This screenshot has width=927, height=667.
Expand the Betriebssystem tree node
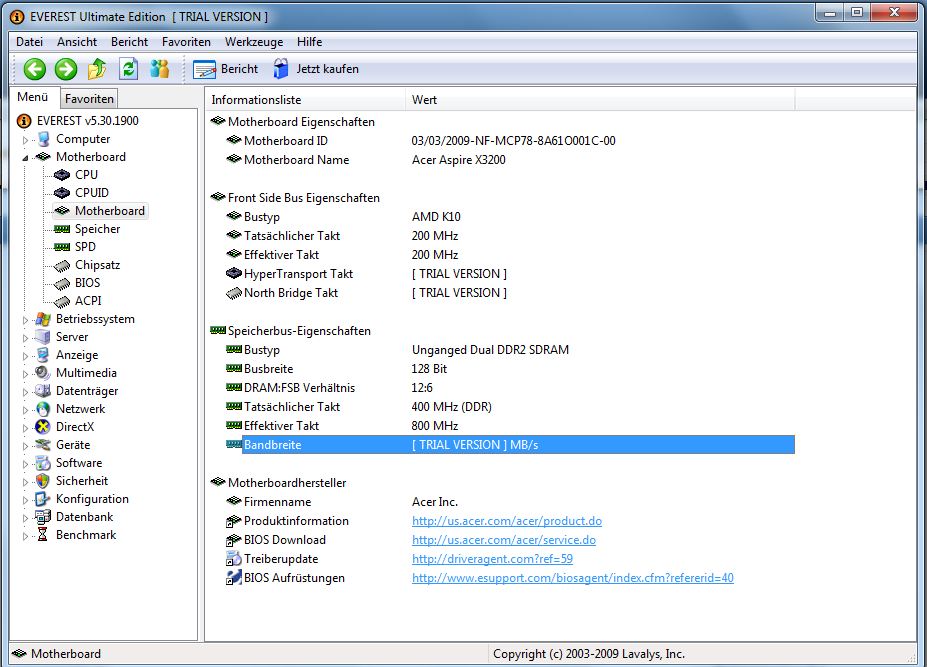coord(25,320)
